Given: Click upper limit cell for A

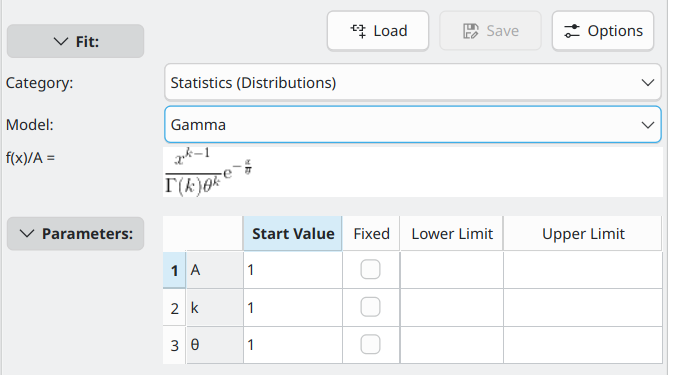Looking at the screenshot, I should tap(583, 270).
